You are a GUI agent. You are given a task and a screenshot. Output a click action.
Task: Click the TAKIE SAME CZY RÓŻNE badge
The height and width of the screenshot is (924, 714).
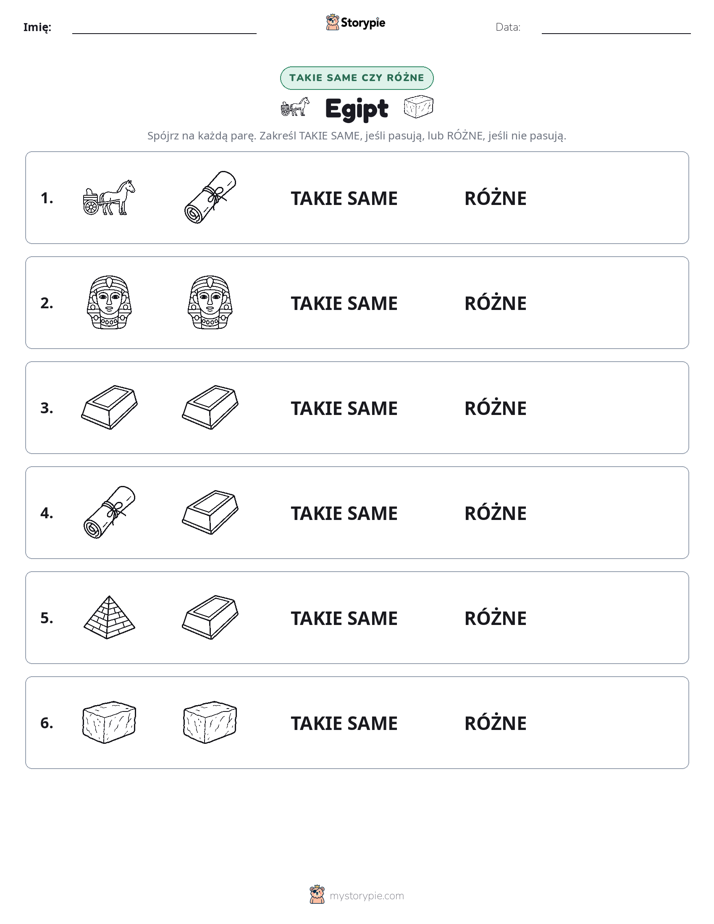357,78
